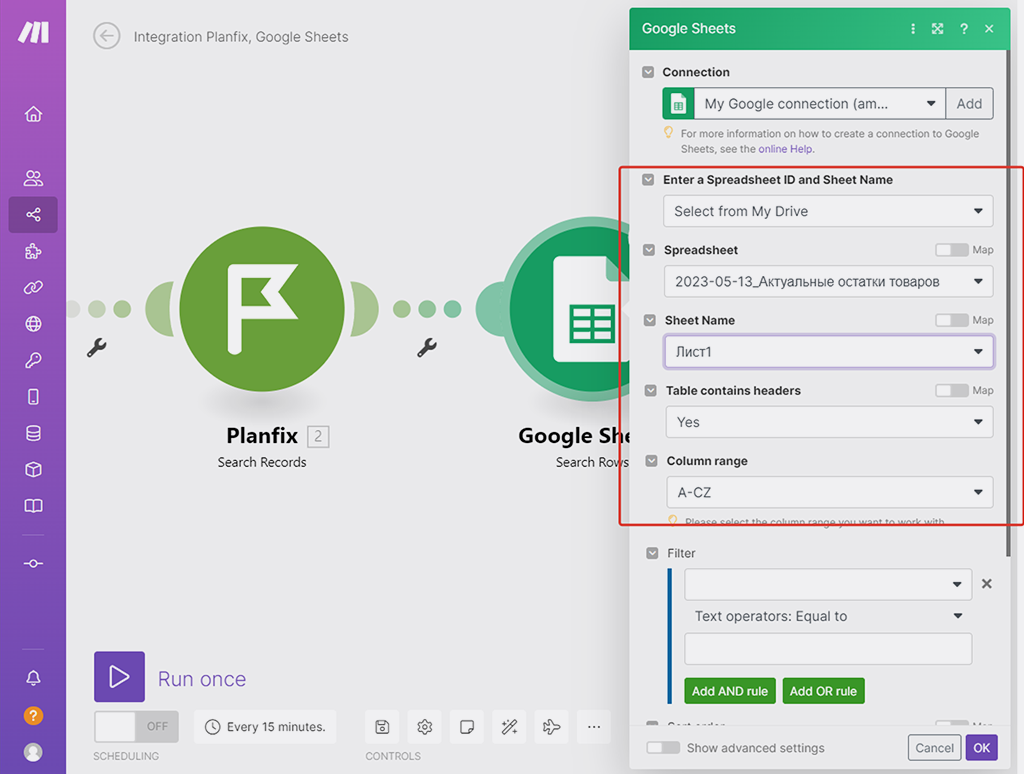Click the explain flow airplane icon
The image size is (1024, 774).
[551, 727]
